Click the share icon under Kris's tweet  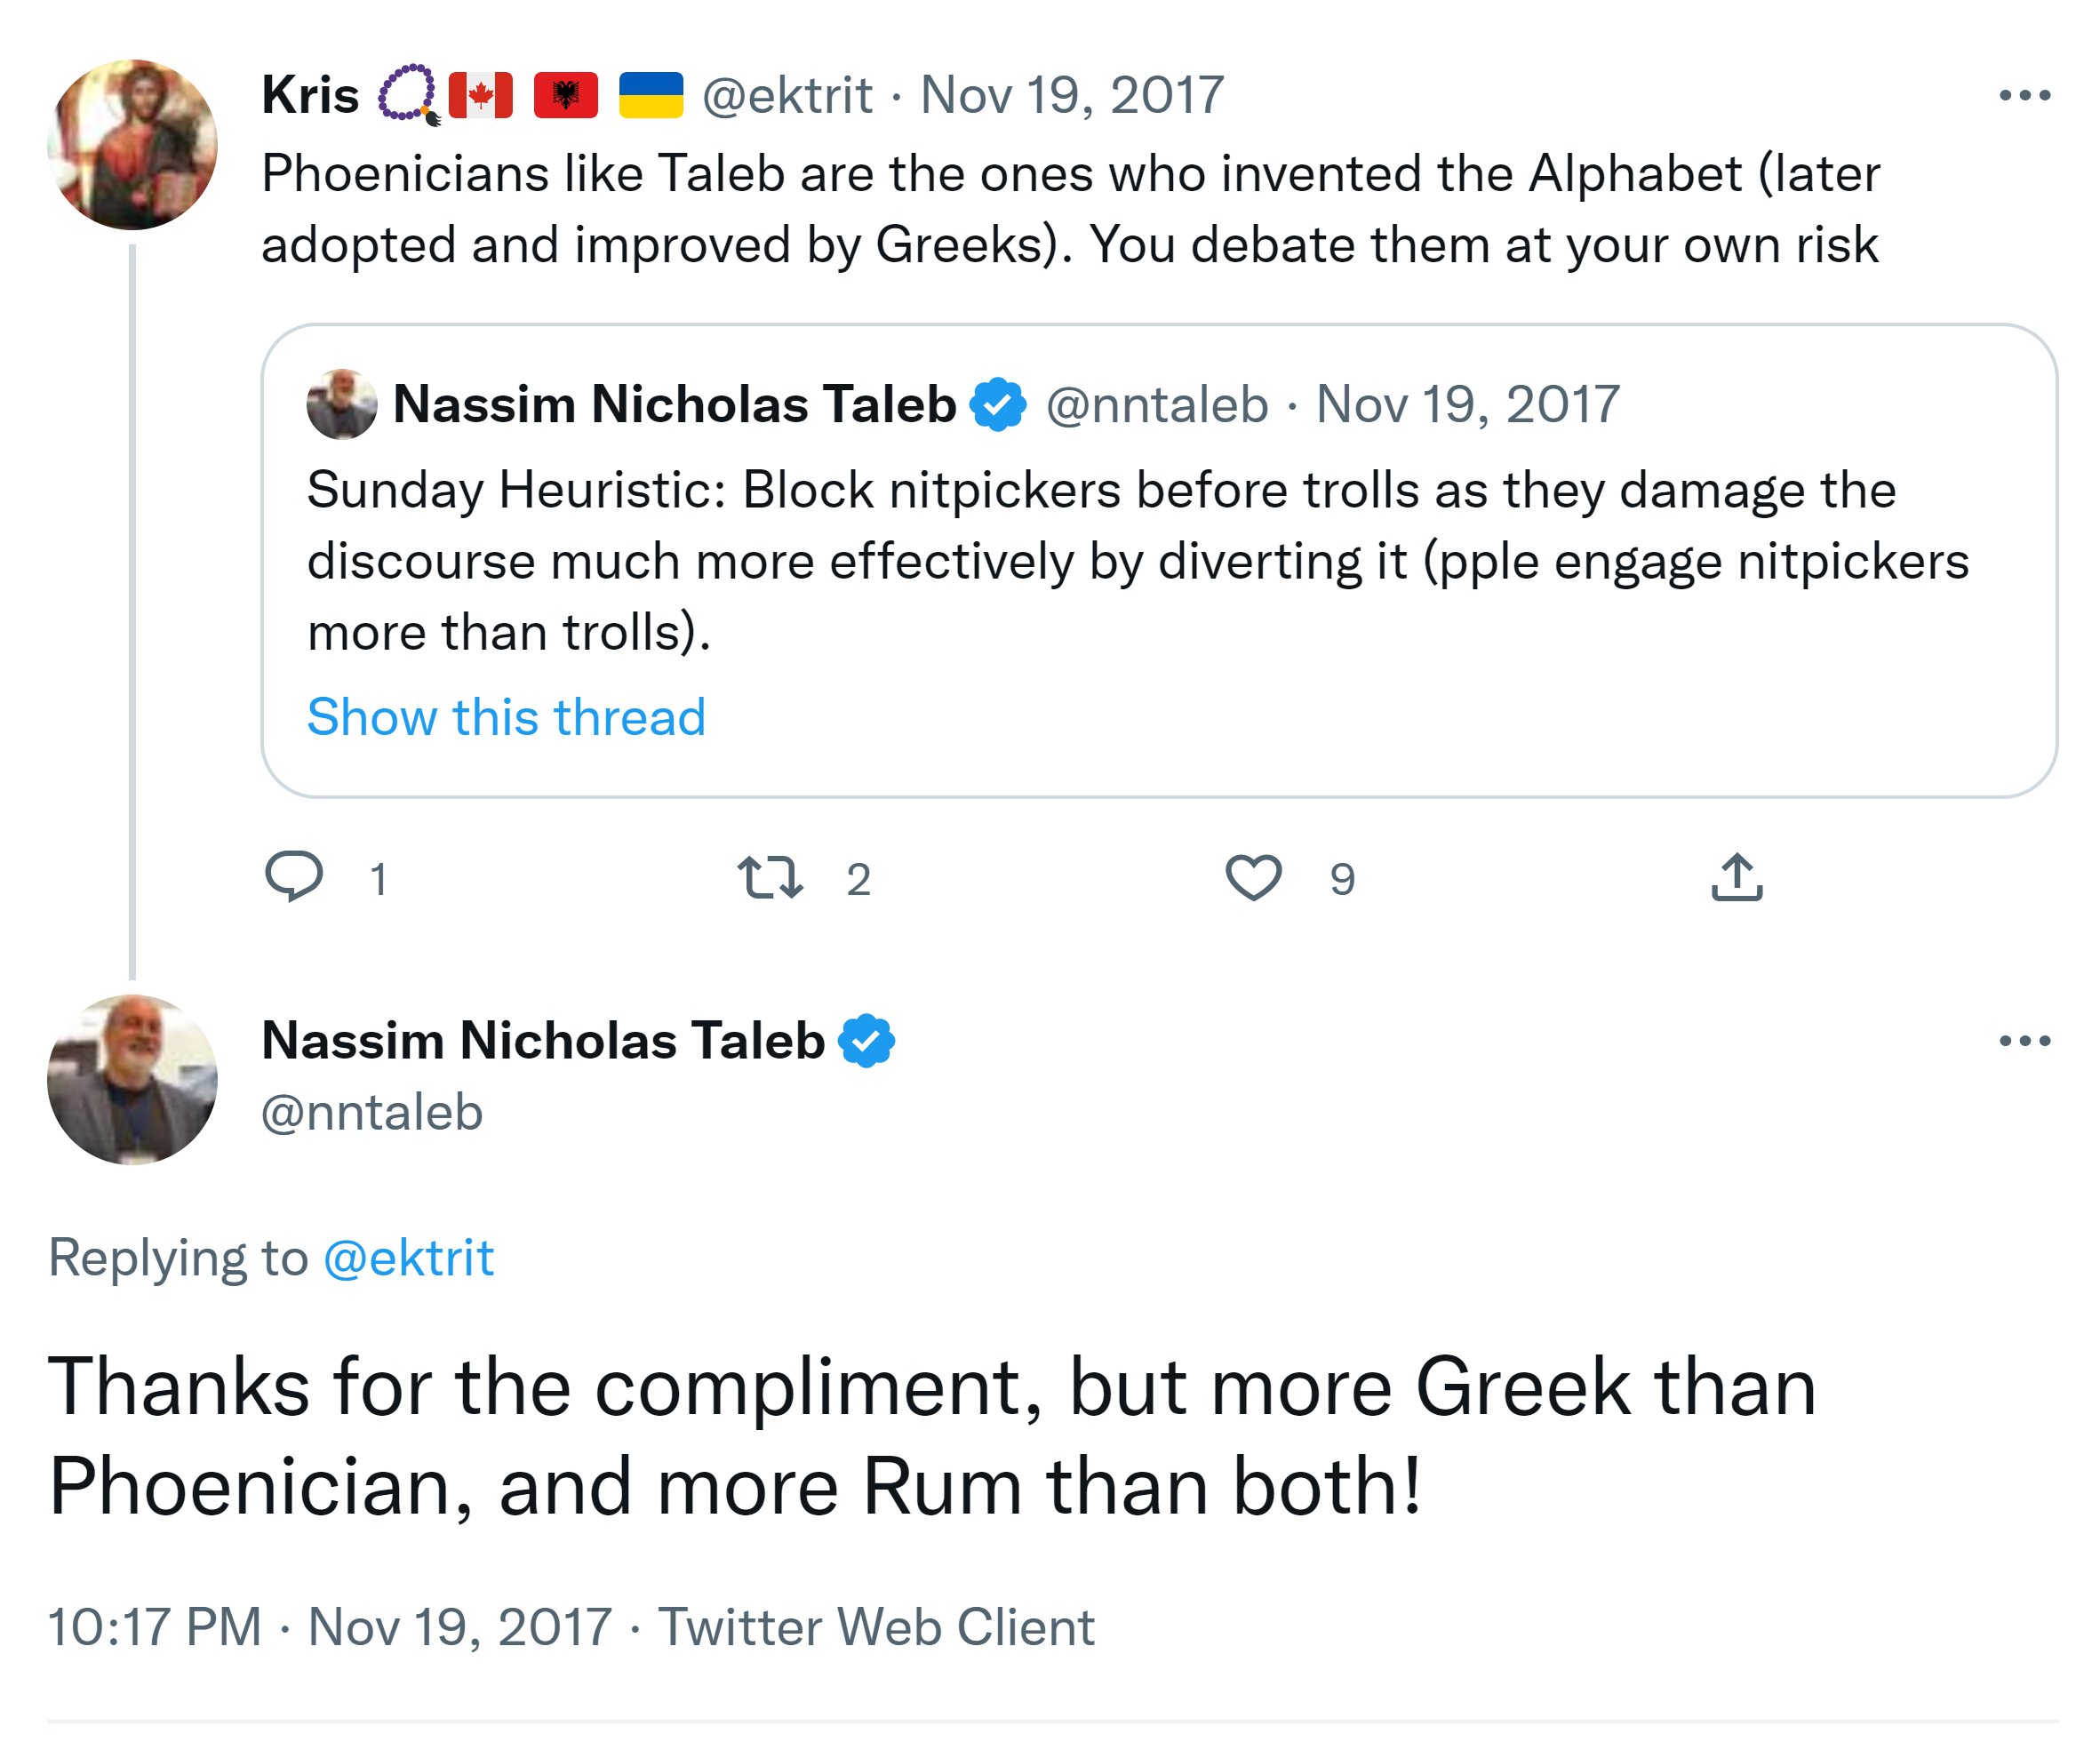click(1736, 877)
